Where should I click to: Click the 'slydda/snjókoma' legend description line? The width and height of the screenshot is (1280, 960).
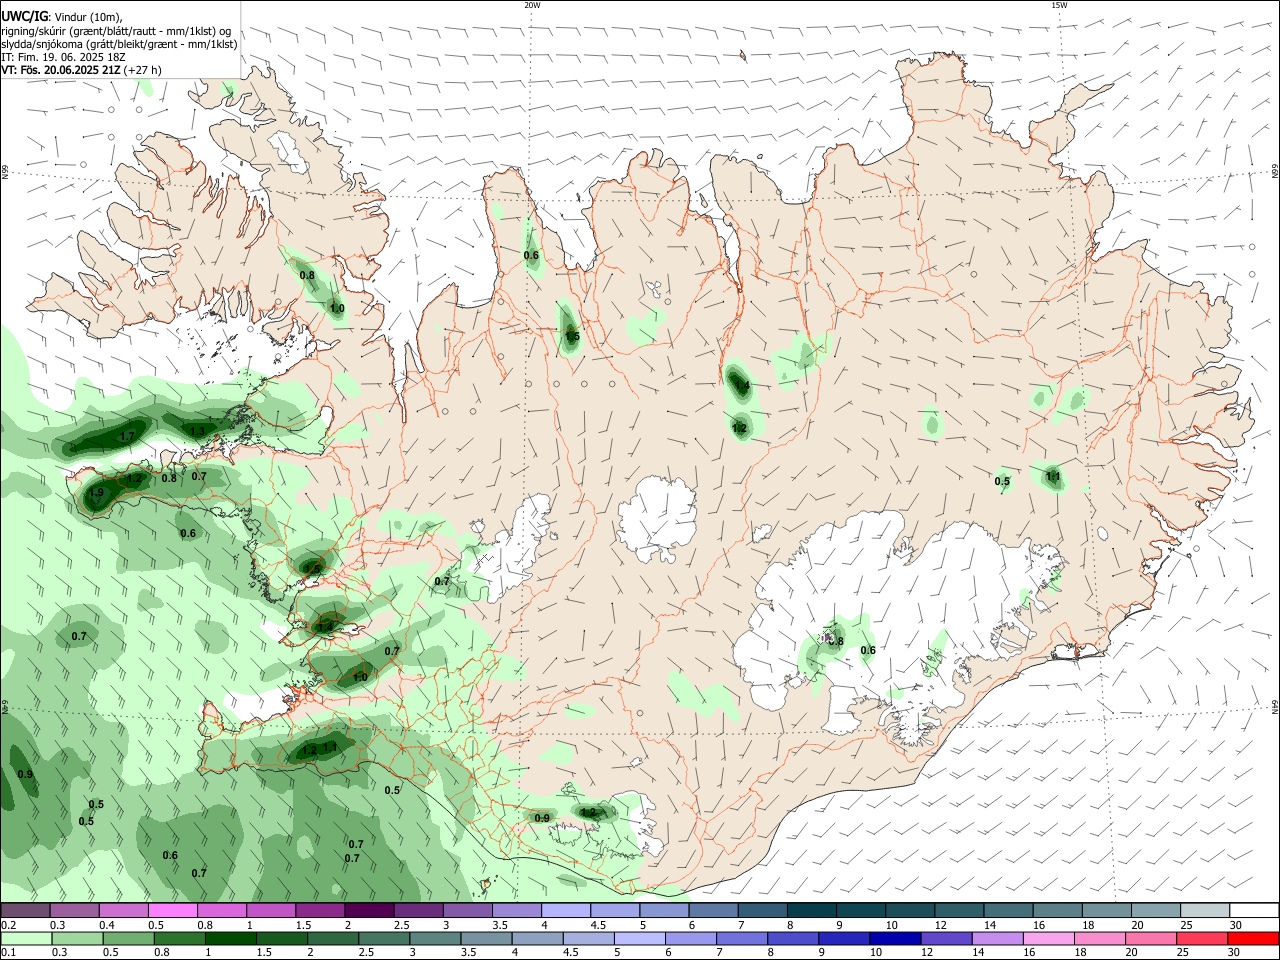pos(119,44)
